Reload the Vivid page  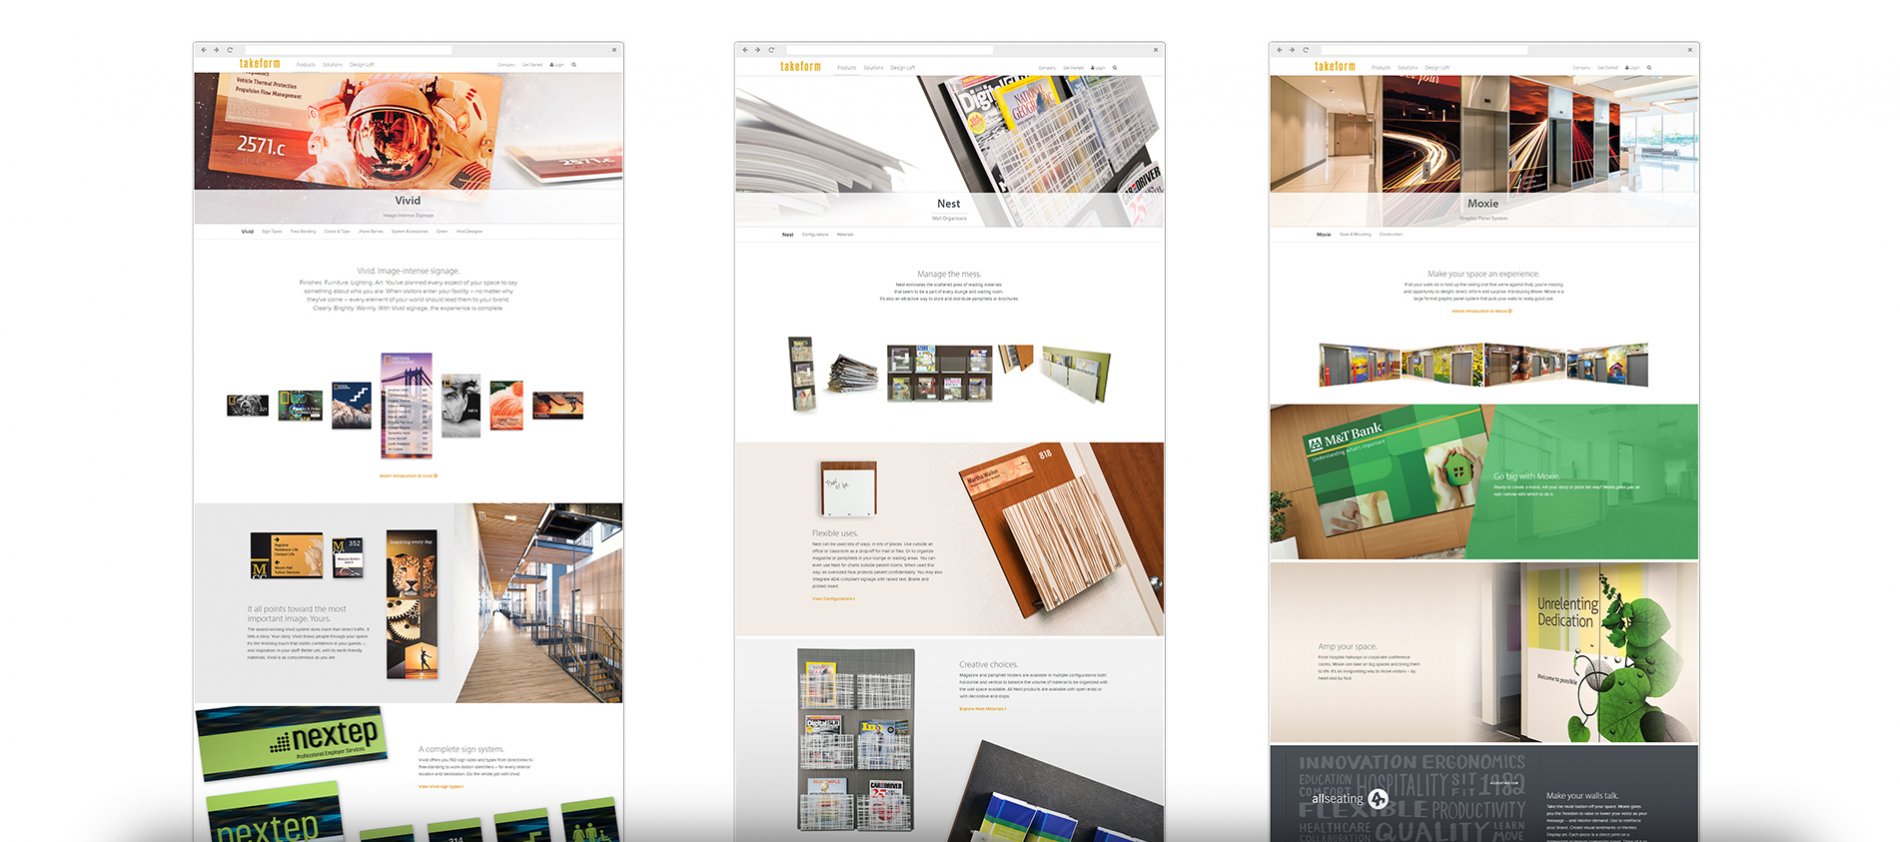(230, 49)
